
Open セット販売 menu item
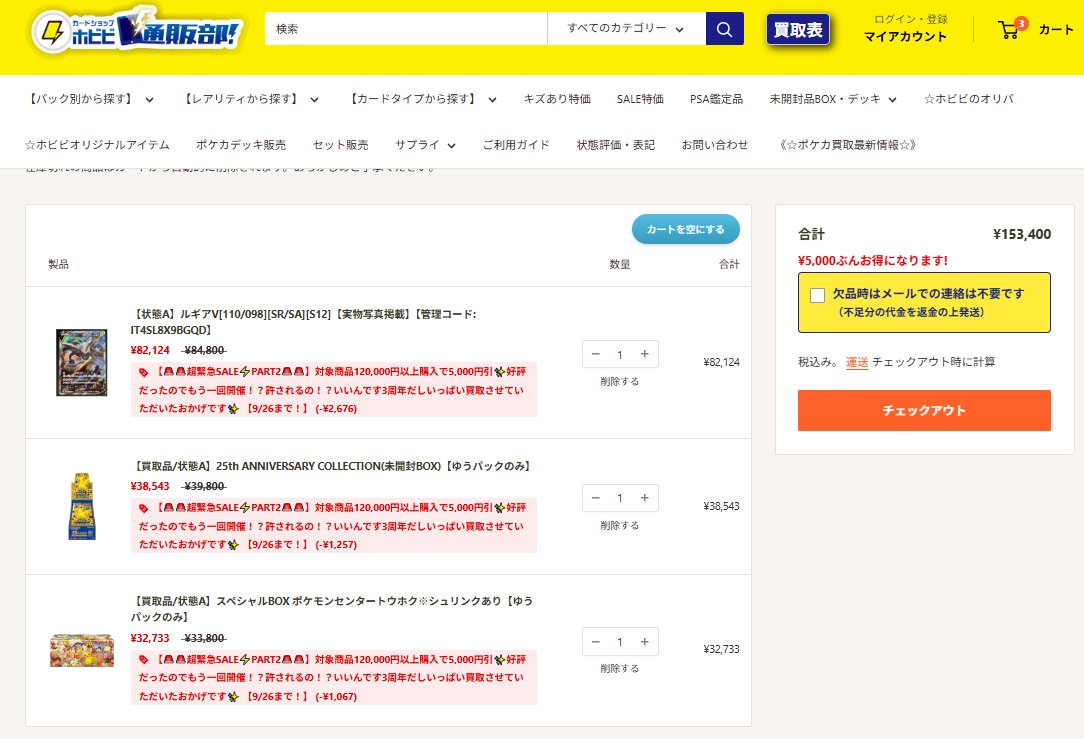tap(340, 144)
